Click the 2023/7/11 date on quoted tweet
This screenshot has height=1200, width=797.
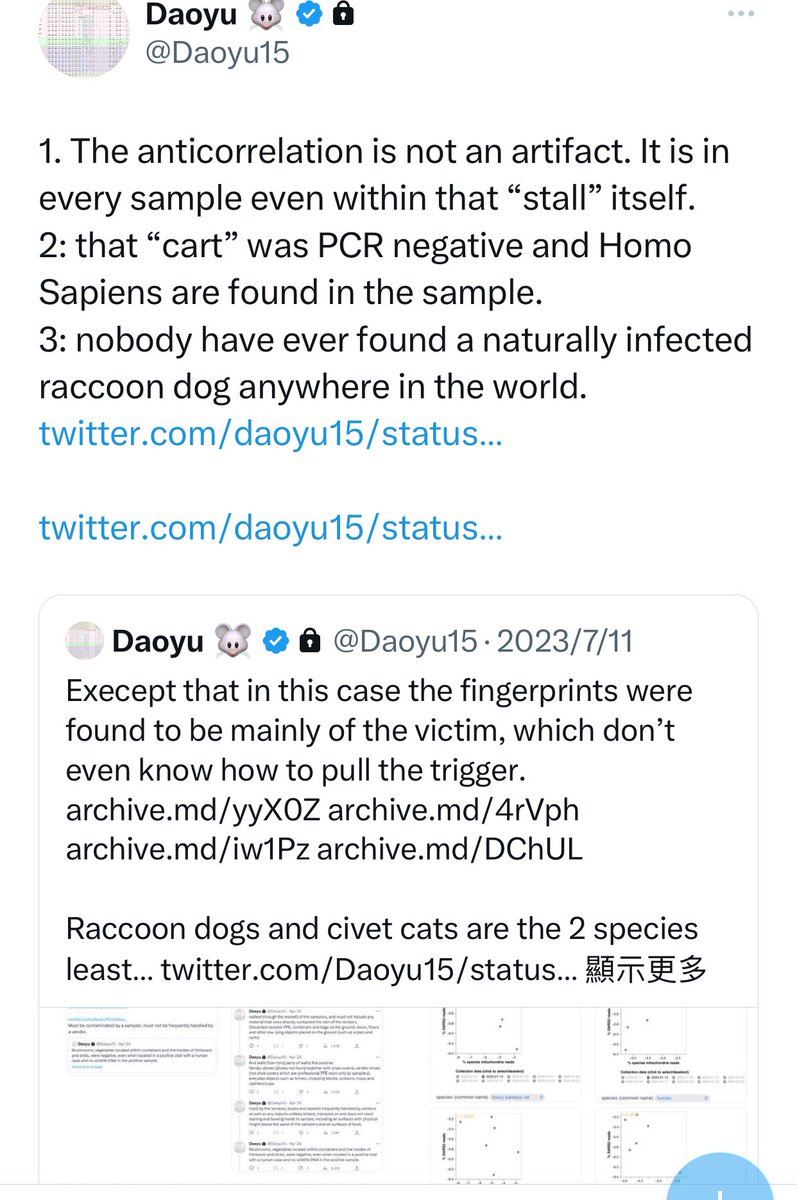565,640
